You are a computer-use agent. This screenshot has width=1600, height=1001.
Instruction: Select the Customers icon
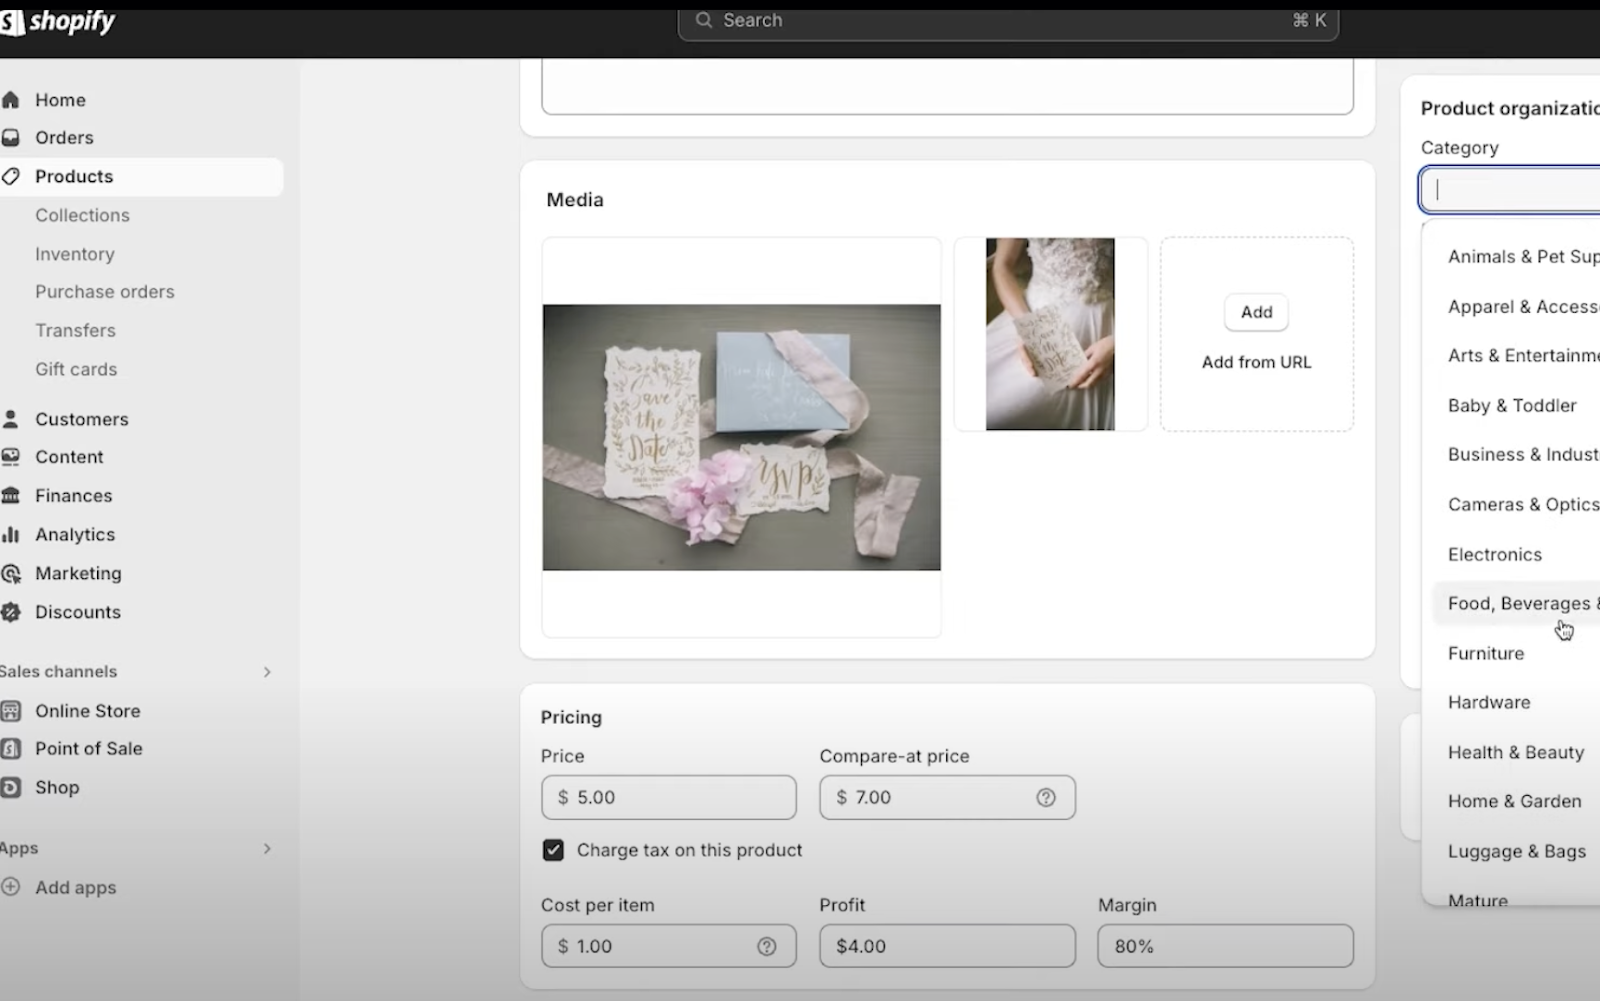(x=11, y=419)
